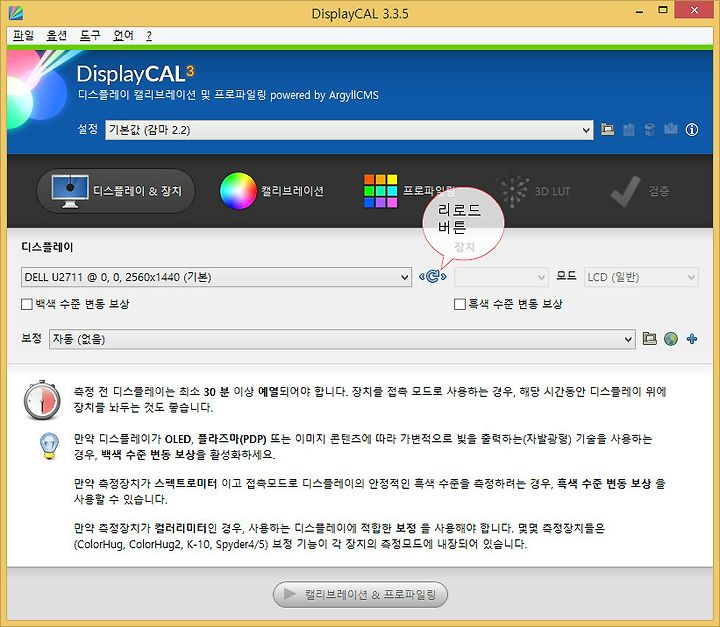
Task: Open the DELL U2711 display dropdown
Action: coord(216,277)
